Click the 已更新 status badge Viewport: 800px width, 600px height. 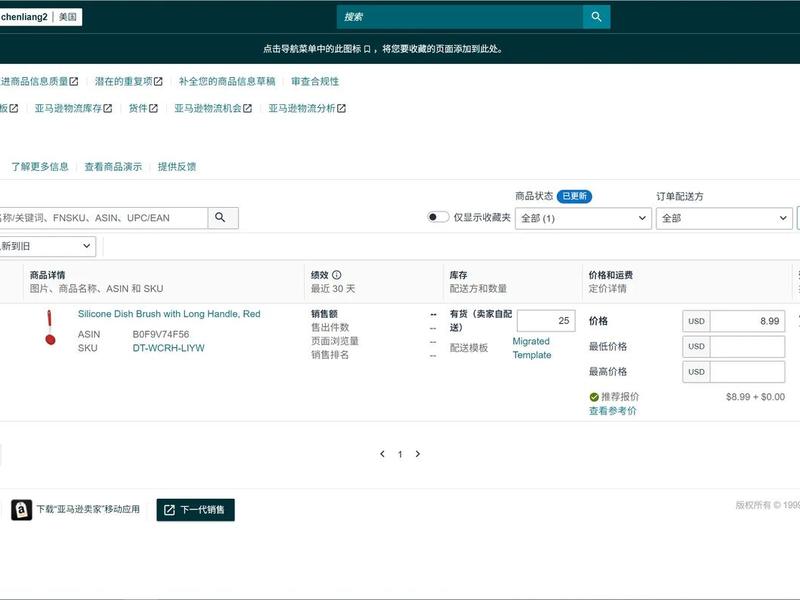pos(574,196)
